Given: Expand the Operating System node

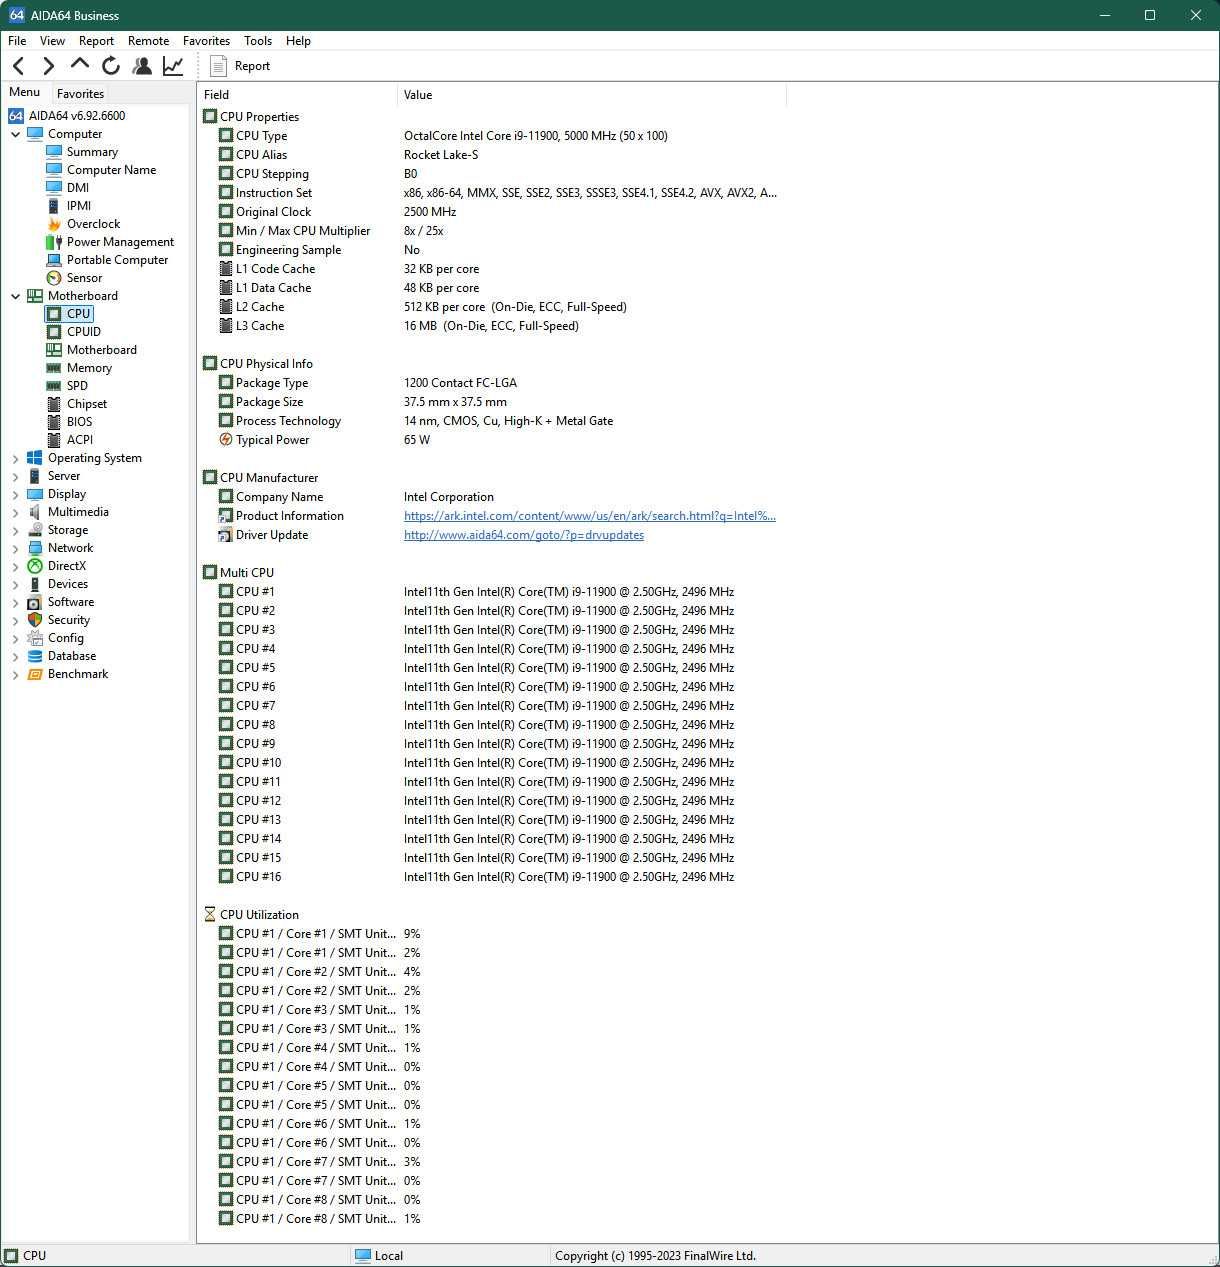Looking at the screenshot, I should click(15, 458).
